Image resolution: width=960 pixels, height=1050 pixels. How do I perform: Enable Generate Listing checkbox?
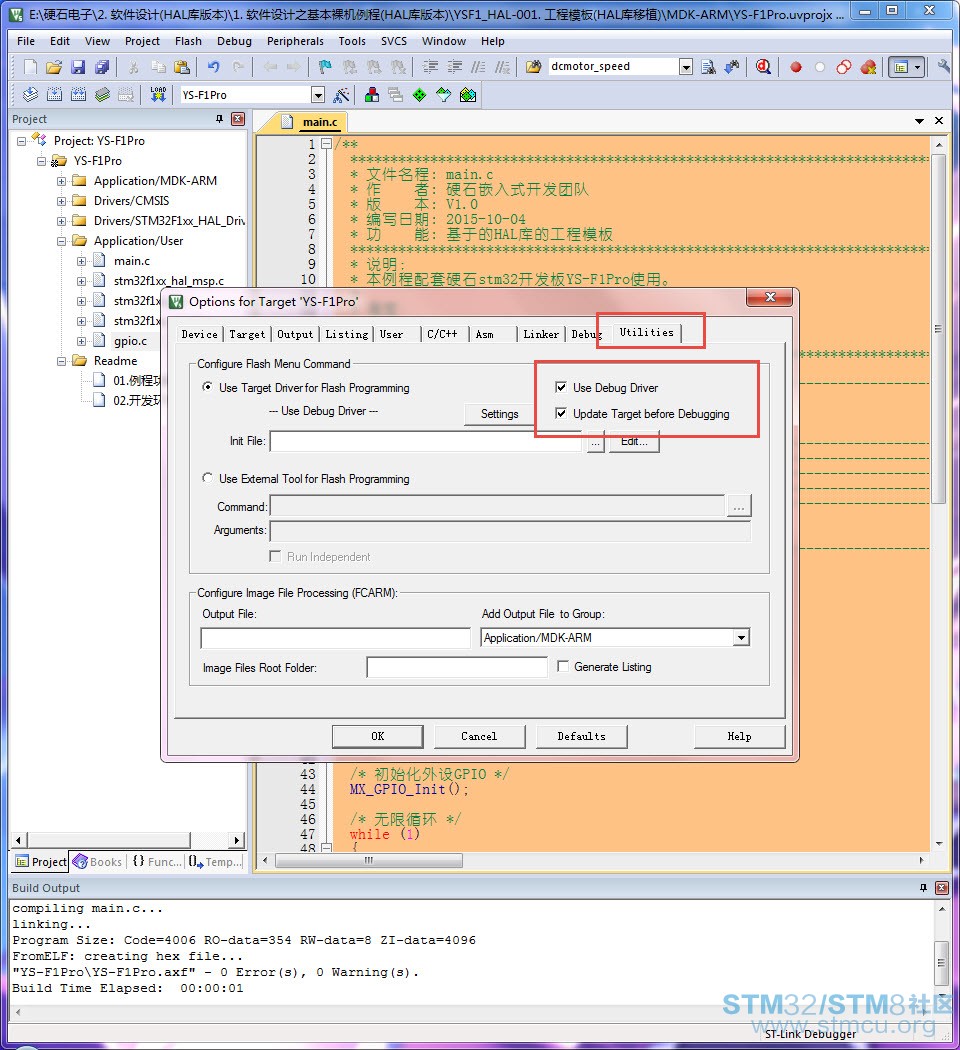coord(563,666)
